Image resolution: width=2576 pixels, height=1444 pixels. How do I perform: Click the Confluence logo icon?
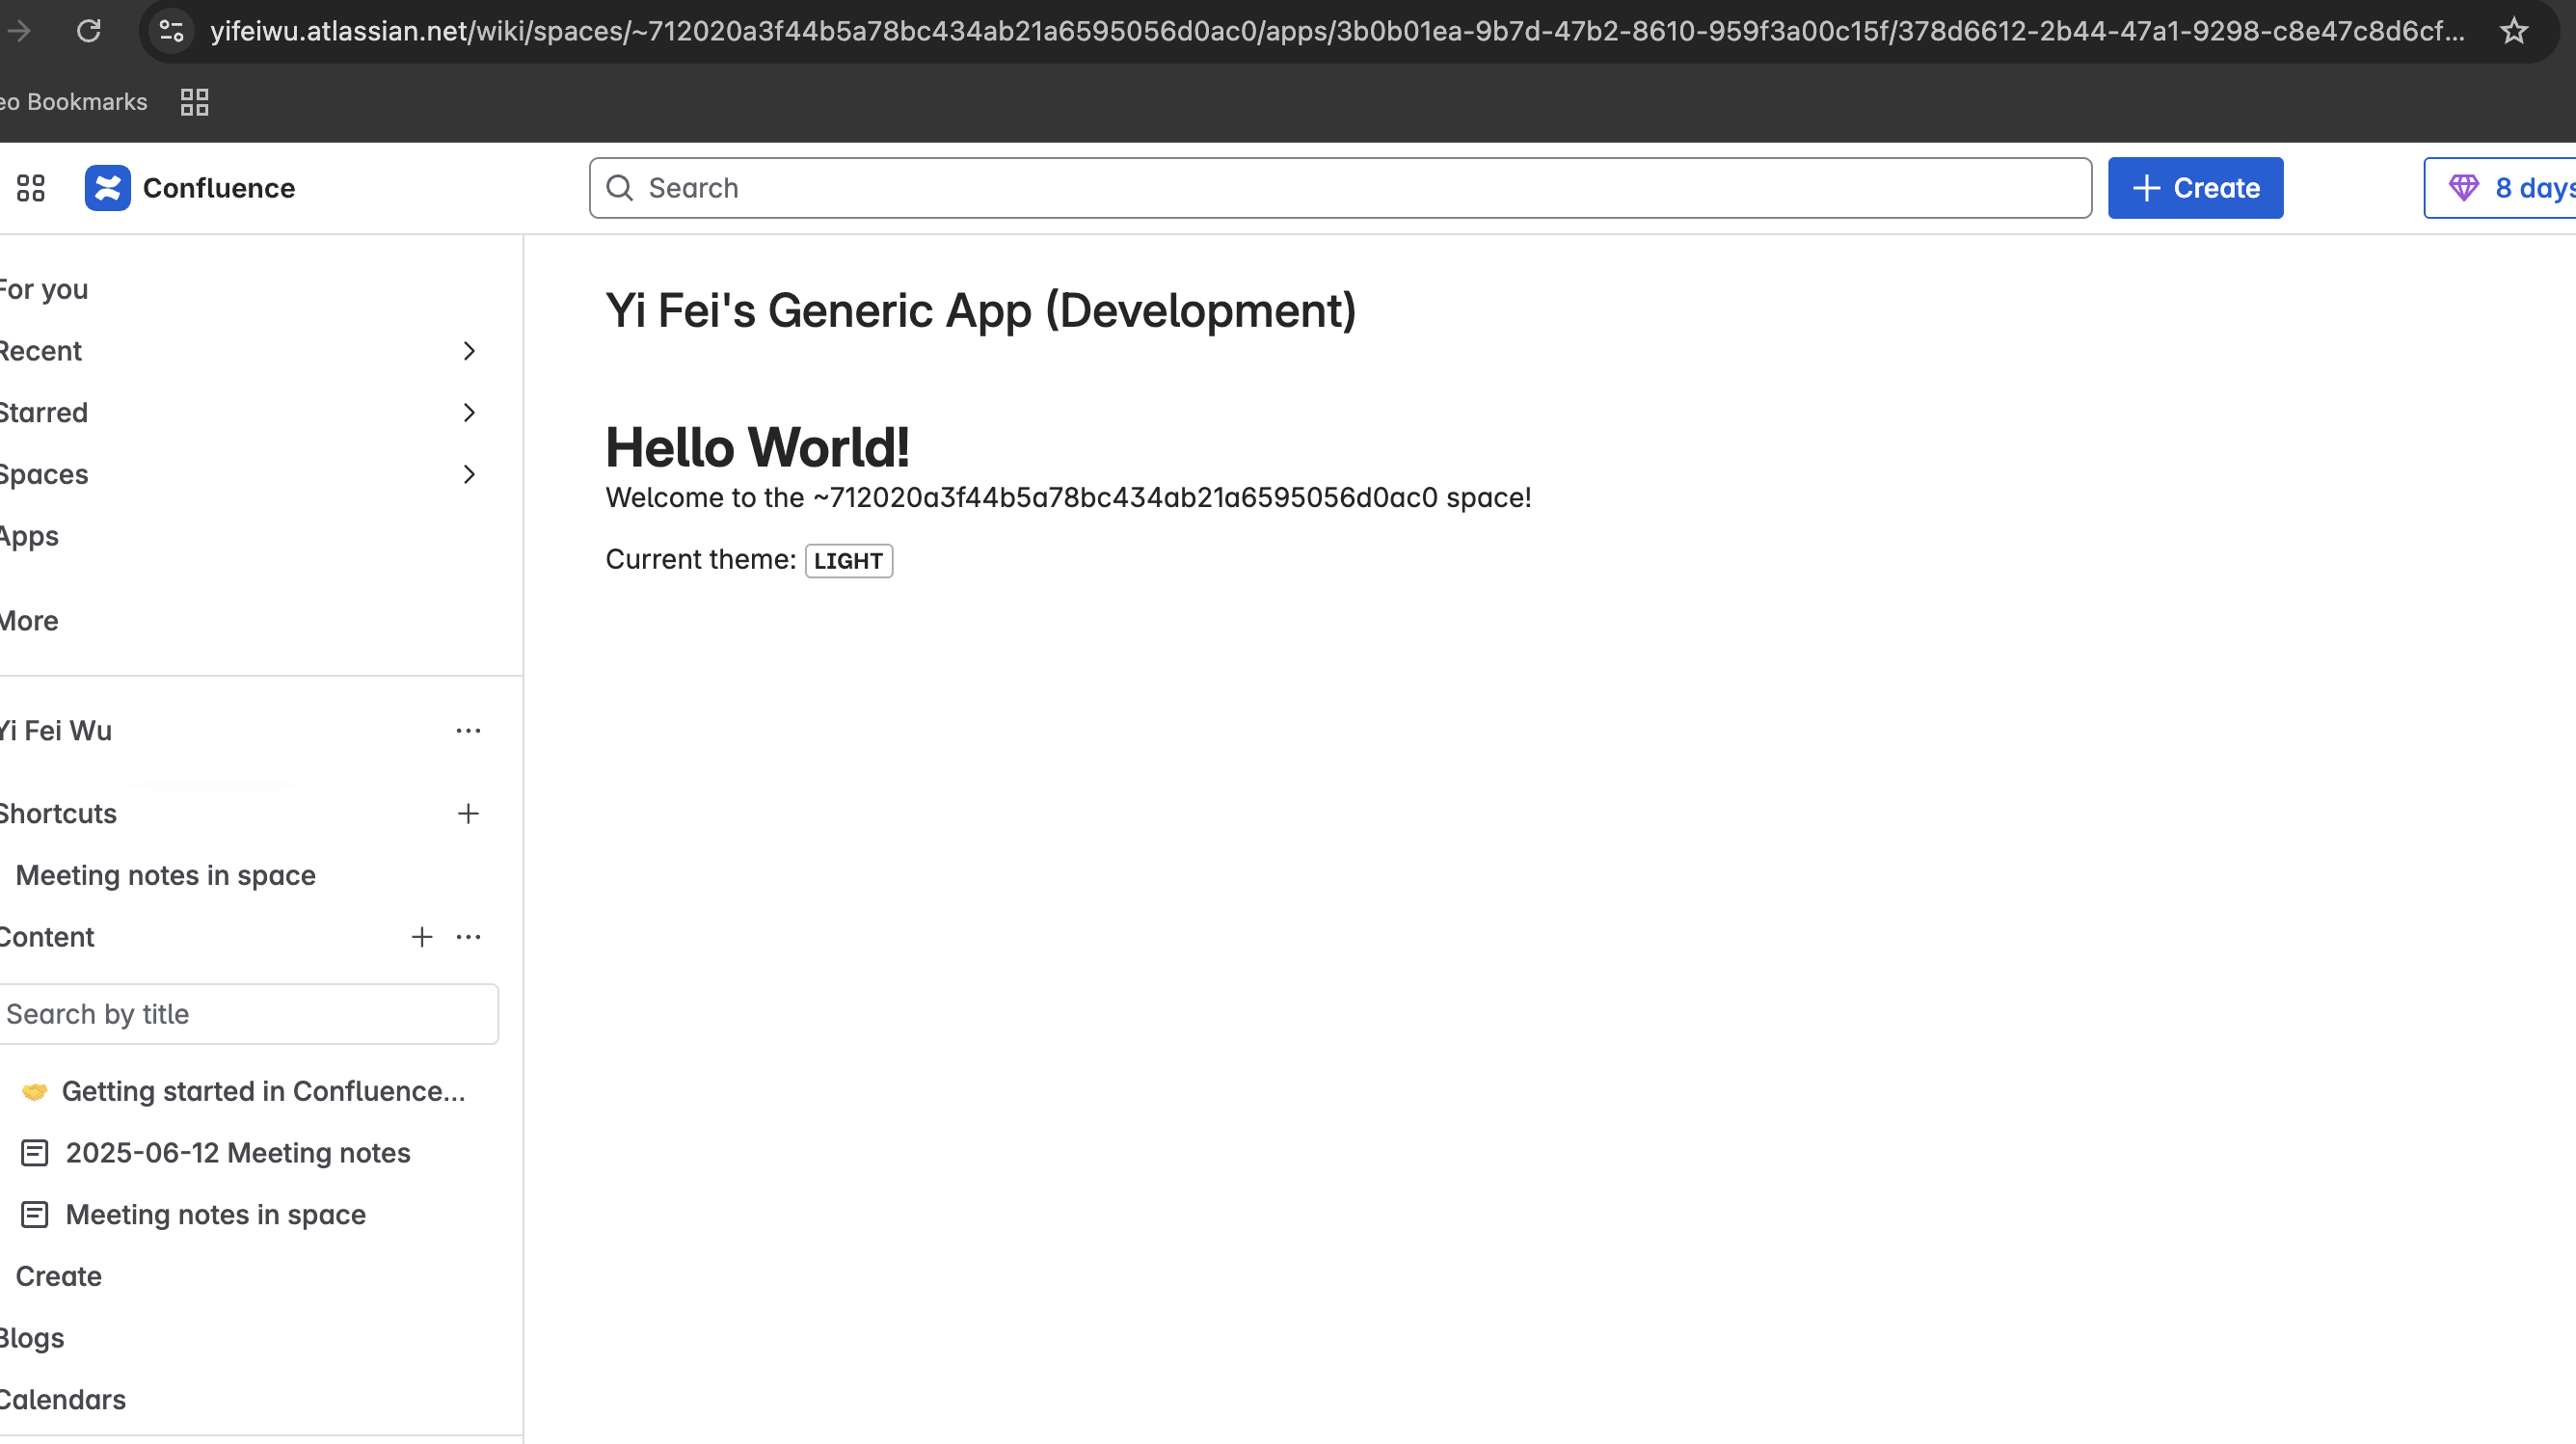click(108, 188)
